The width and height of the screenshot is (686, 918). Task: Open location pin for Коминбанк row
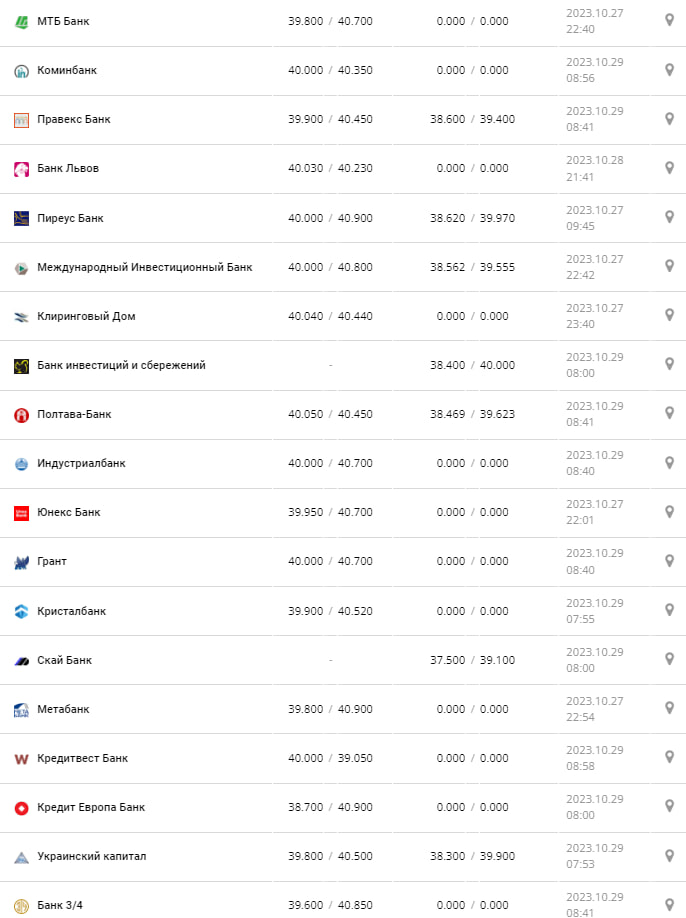670,70
